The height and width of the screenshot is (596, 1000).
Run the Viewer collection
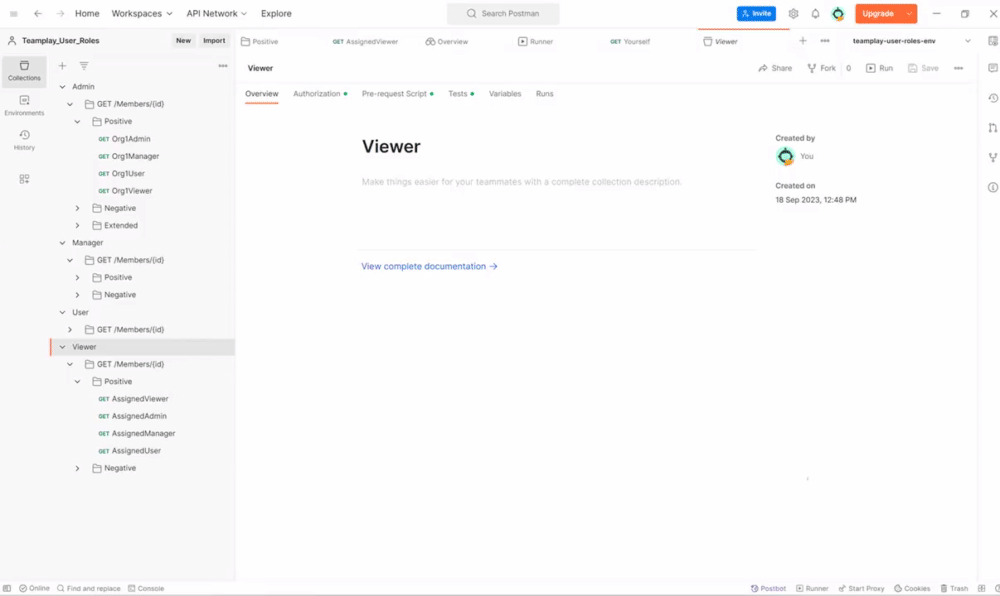pyautogui.click(x=879, y=68)
